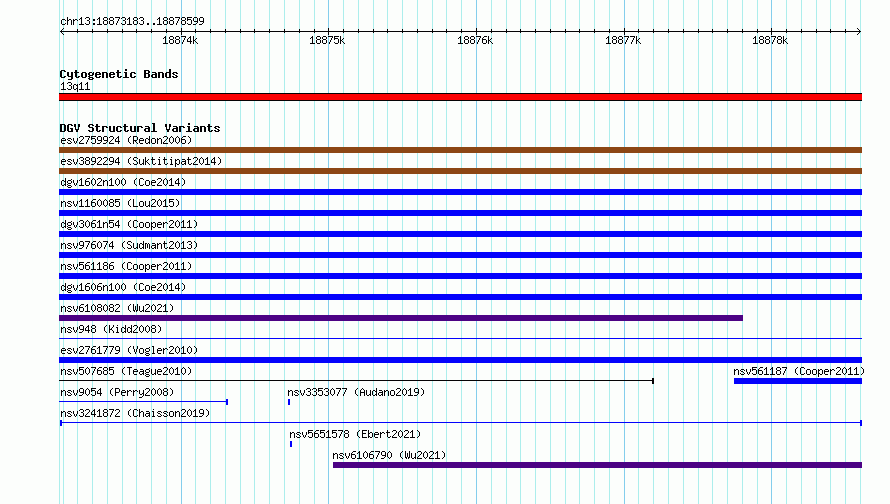The width and height of the screenshot is (890, 504).
Task: Select the black nsv507685 variant line
Action: click(x=356, y=381)
